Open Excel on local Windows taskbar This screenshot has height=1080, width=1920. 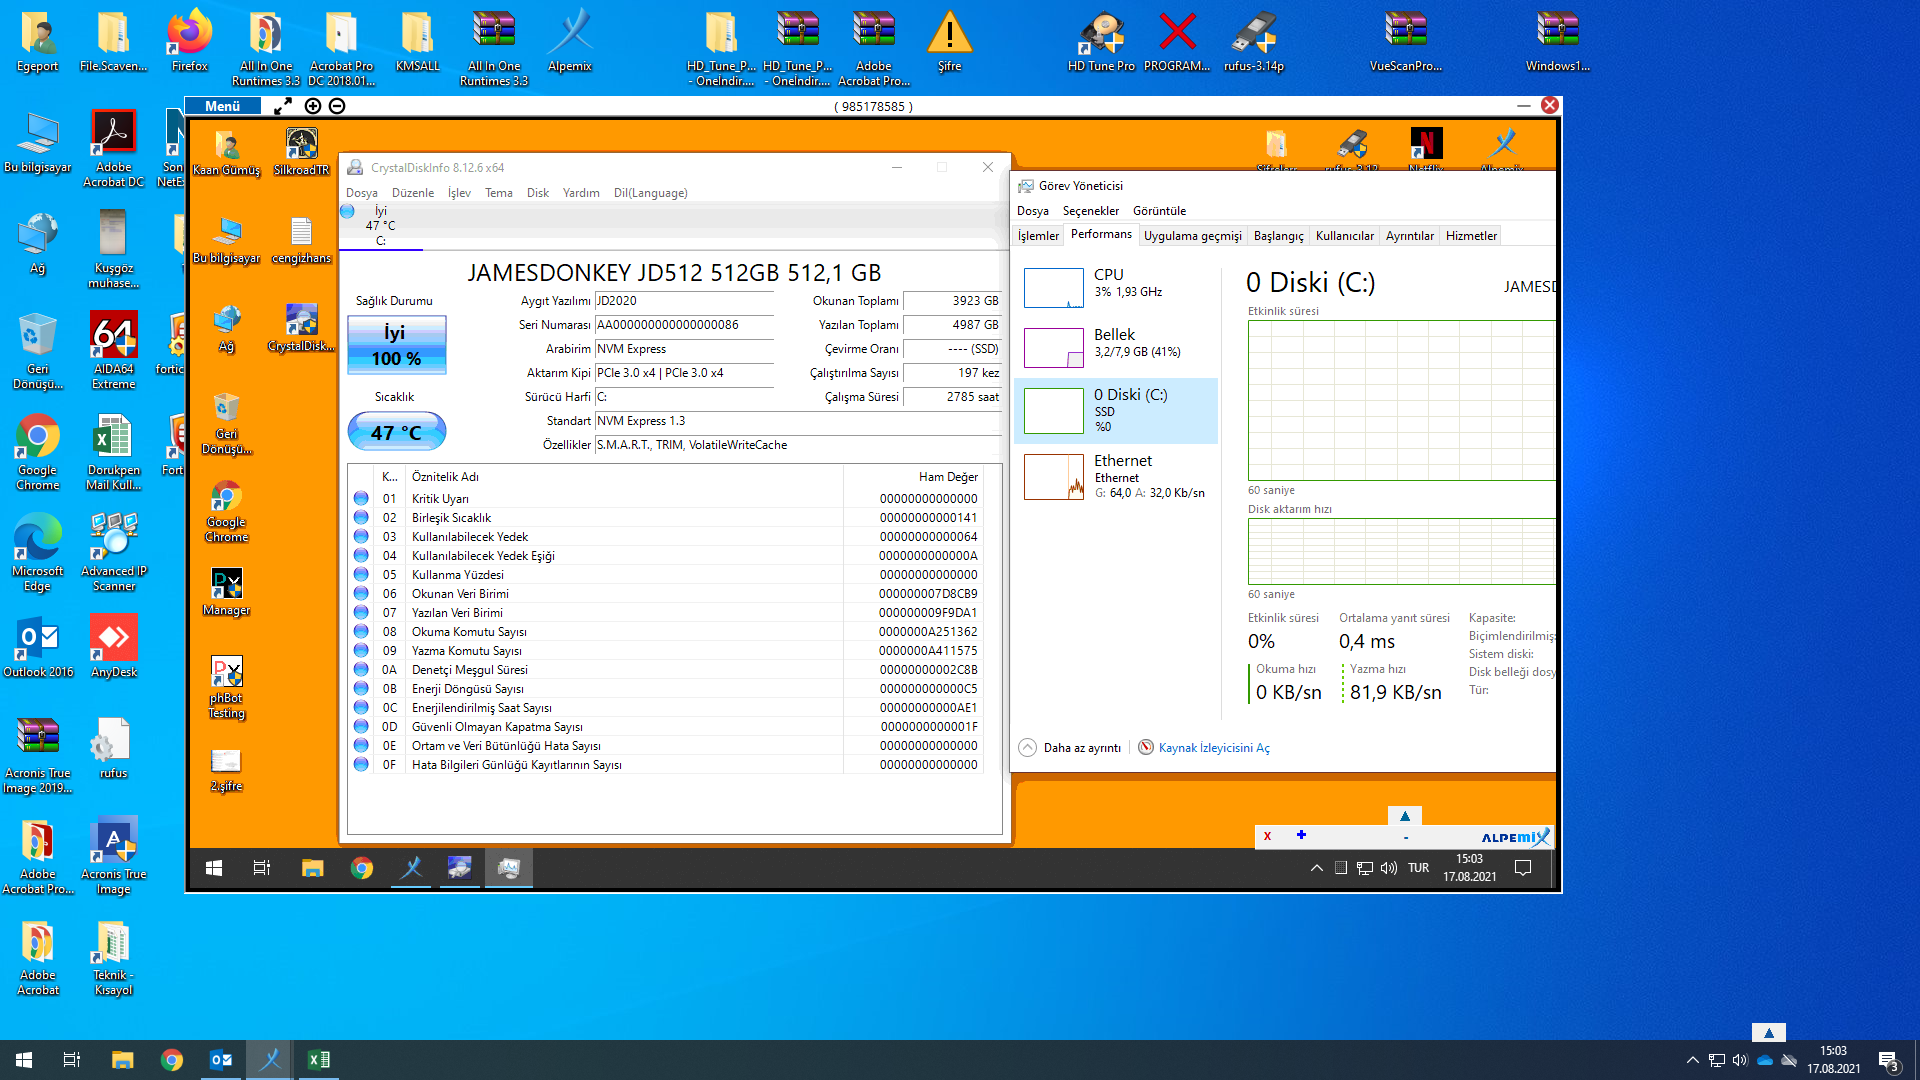tap(318, 1060)
